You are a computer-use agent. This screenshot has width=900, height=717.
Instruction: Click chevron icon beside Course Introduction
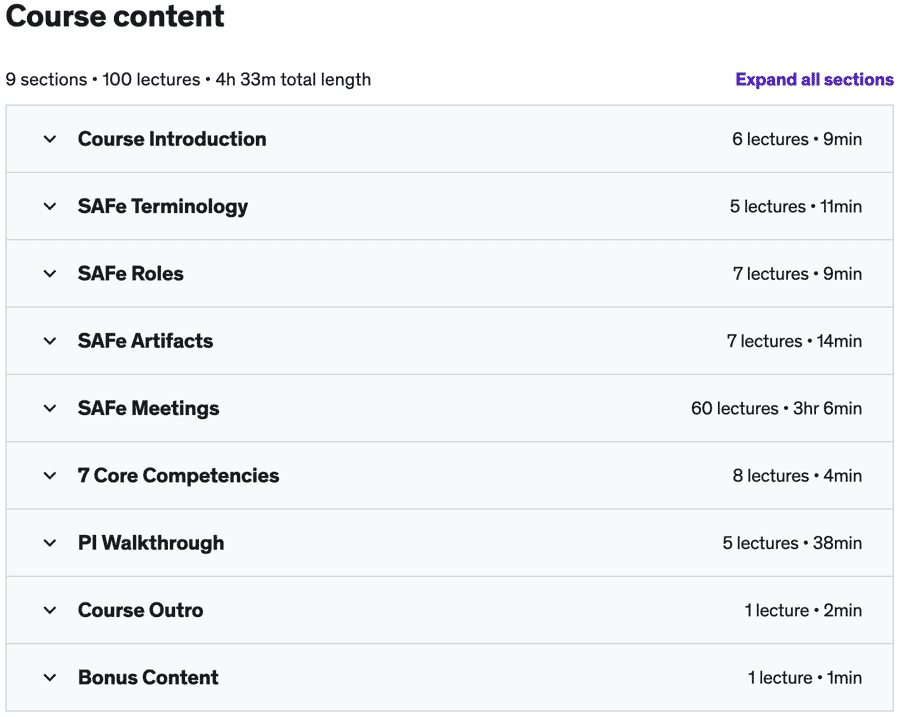coord(50,139)
